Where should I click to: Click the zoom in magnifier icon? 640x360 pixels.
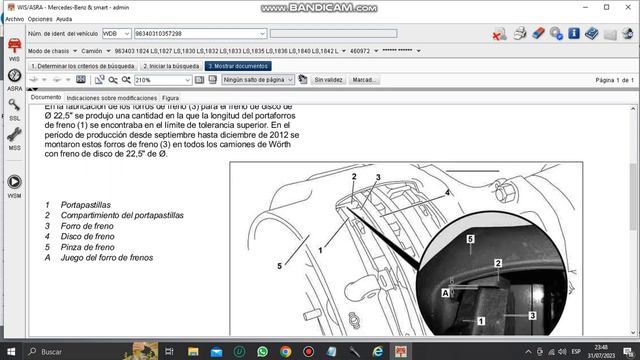(126, 80)
